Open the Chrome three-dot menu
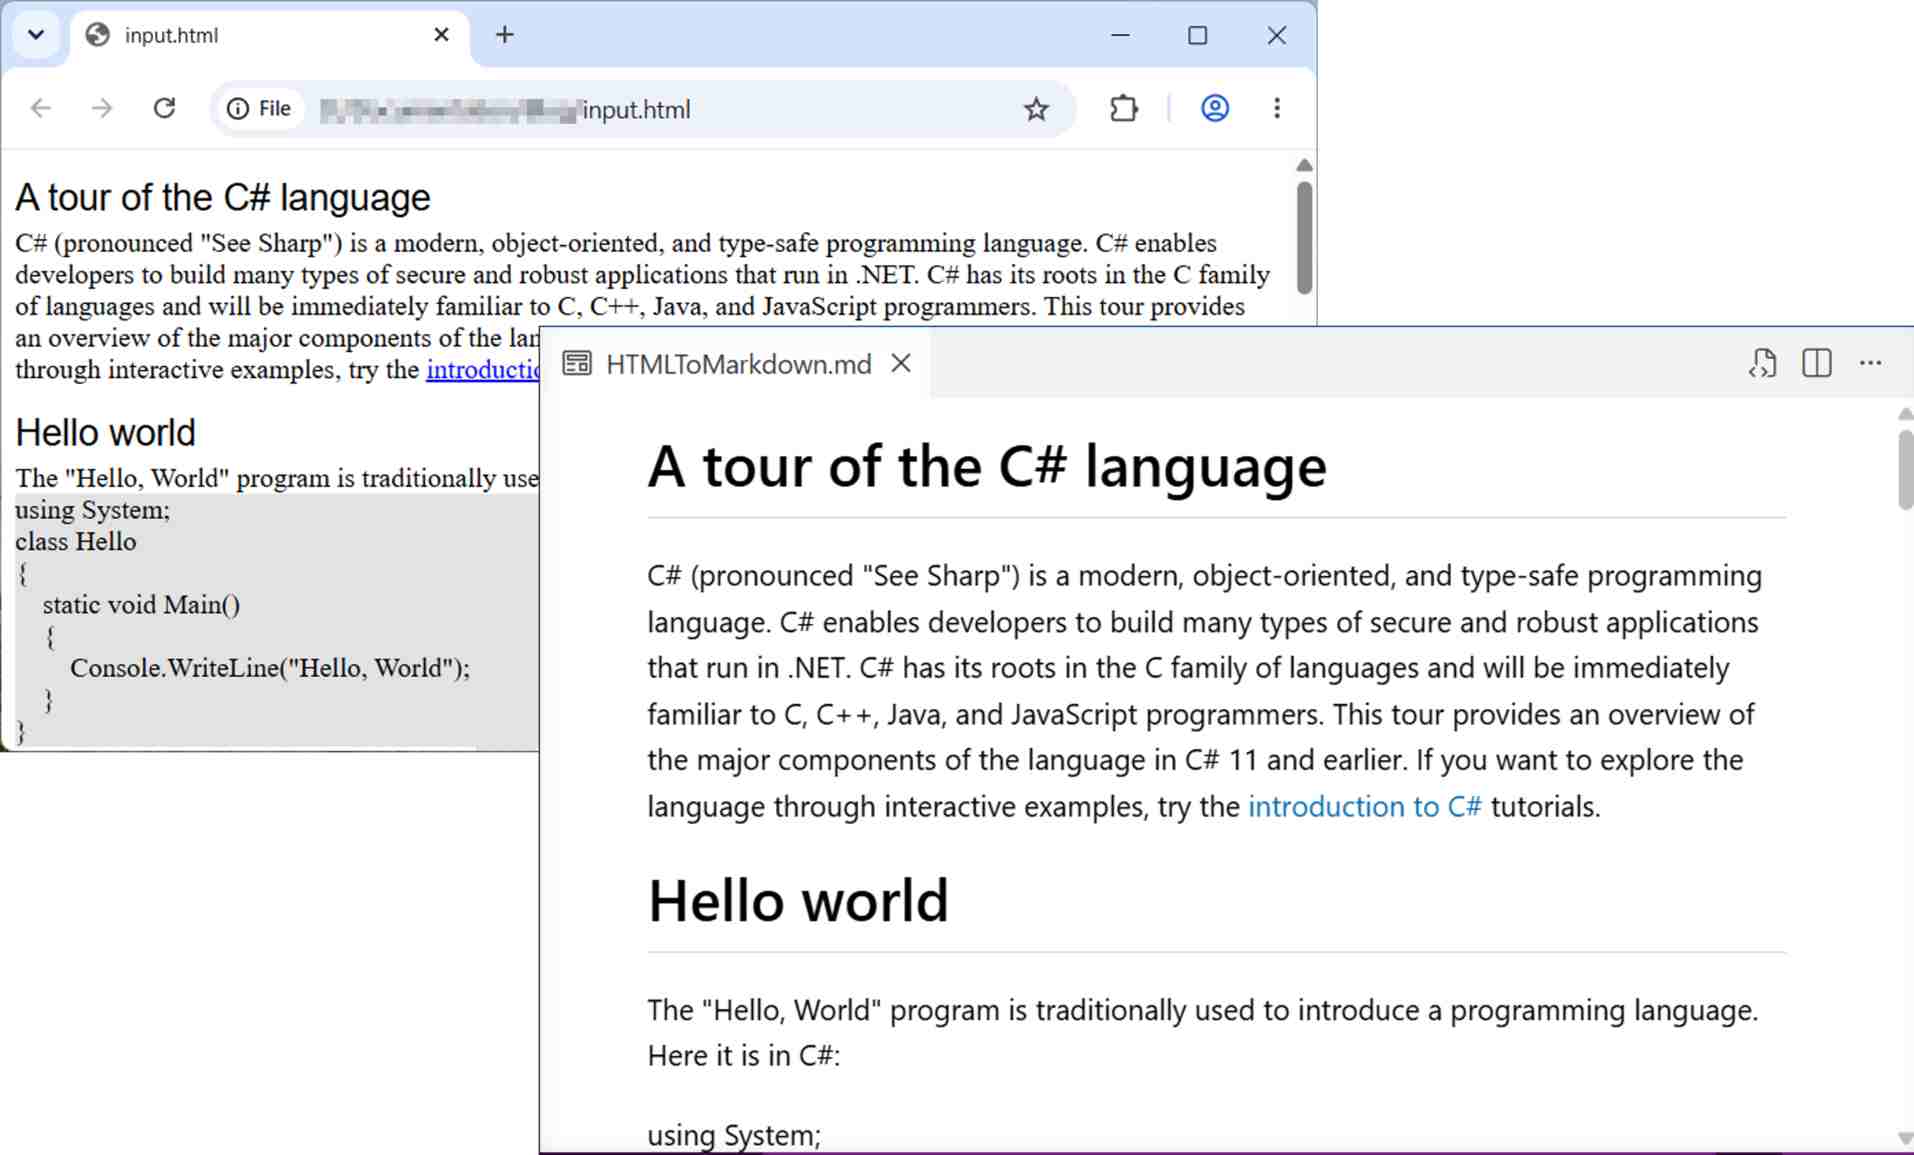The image size is (1914, 1155). tap(1277, 108)
